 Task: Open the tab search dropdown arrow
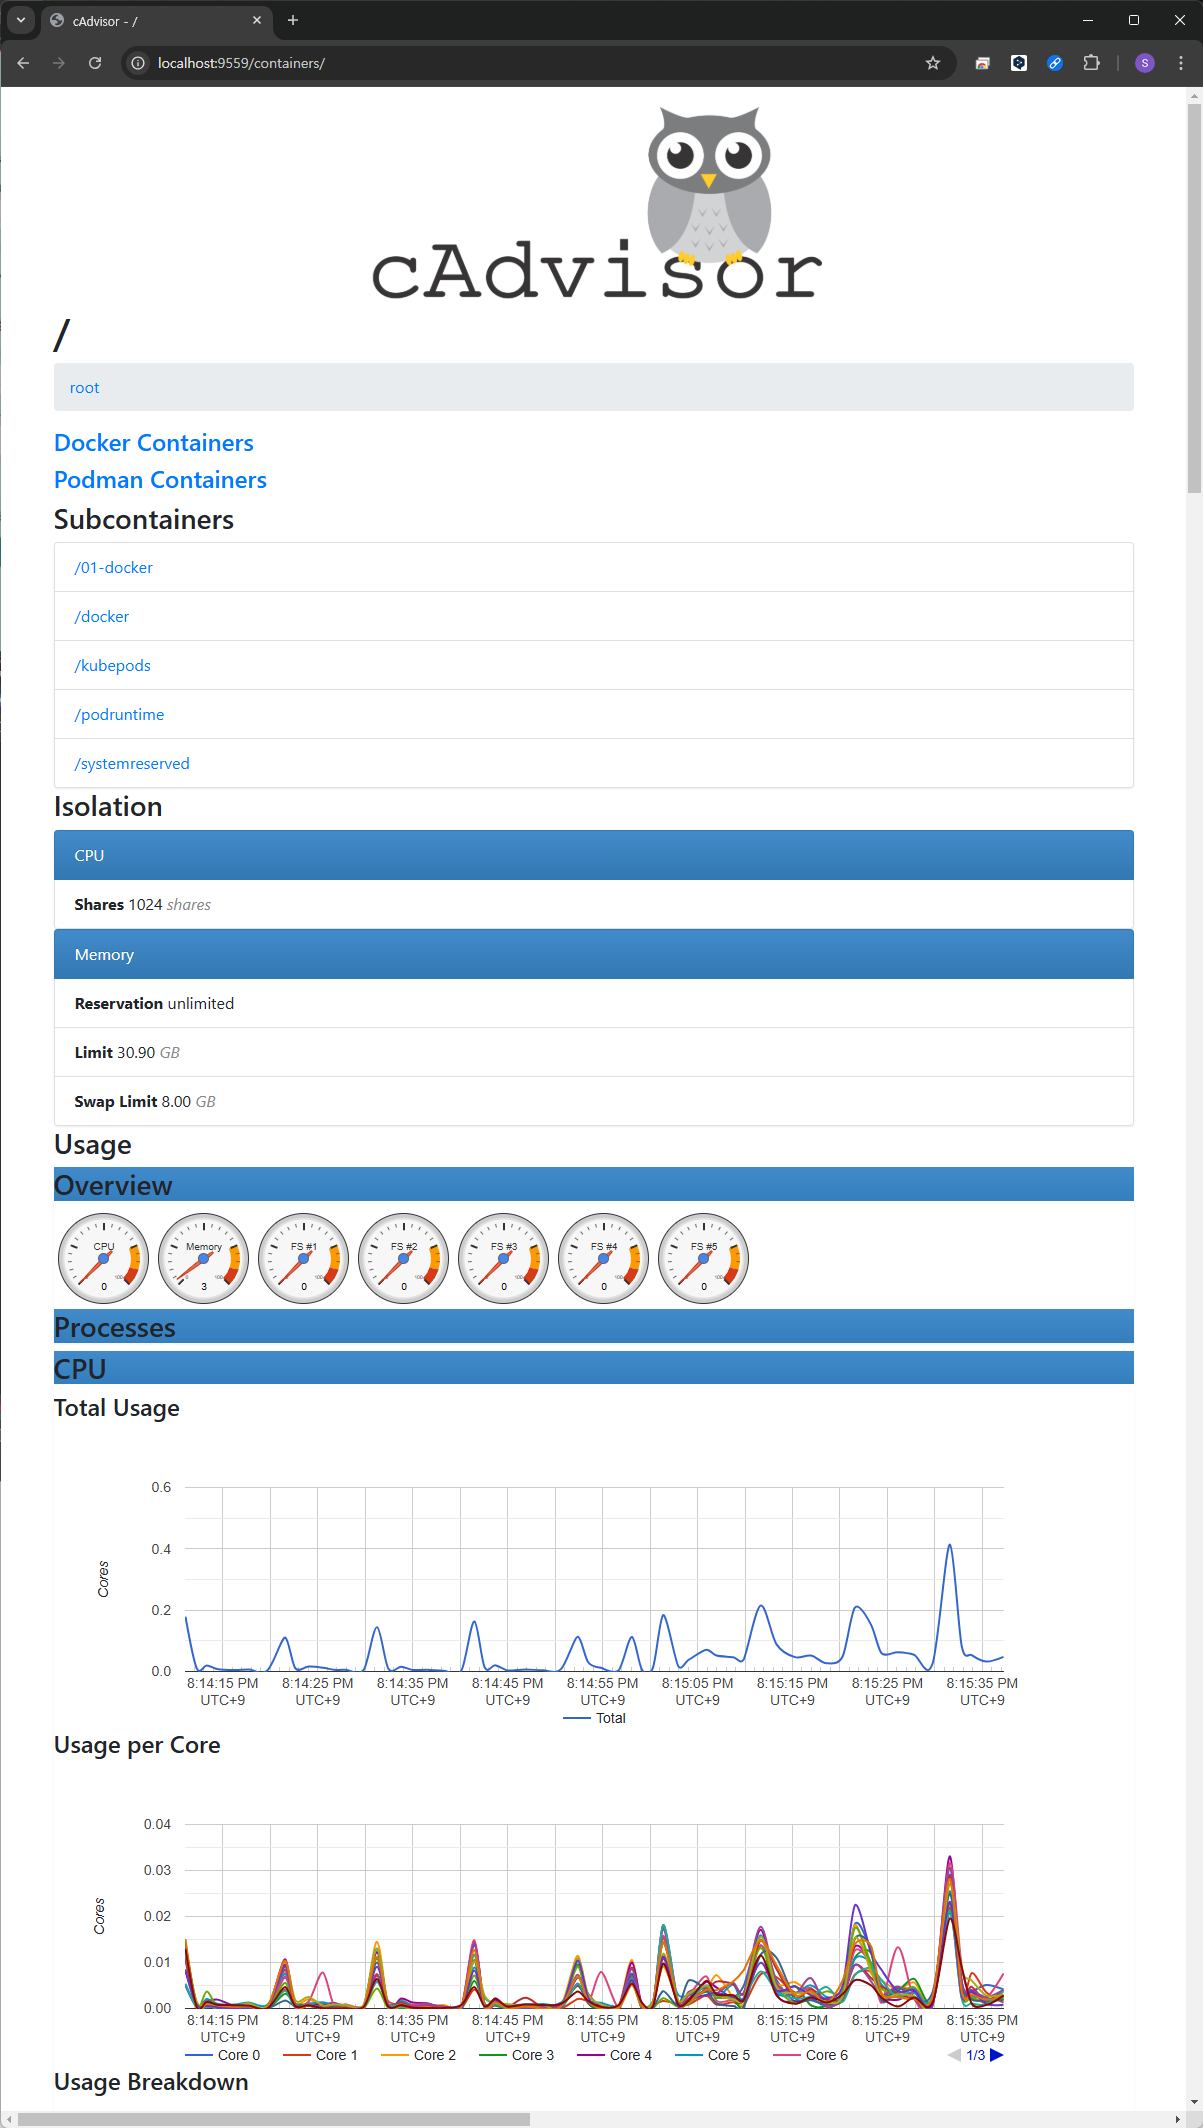(21, 20)
